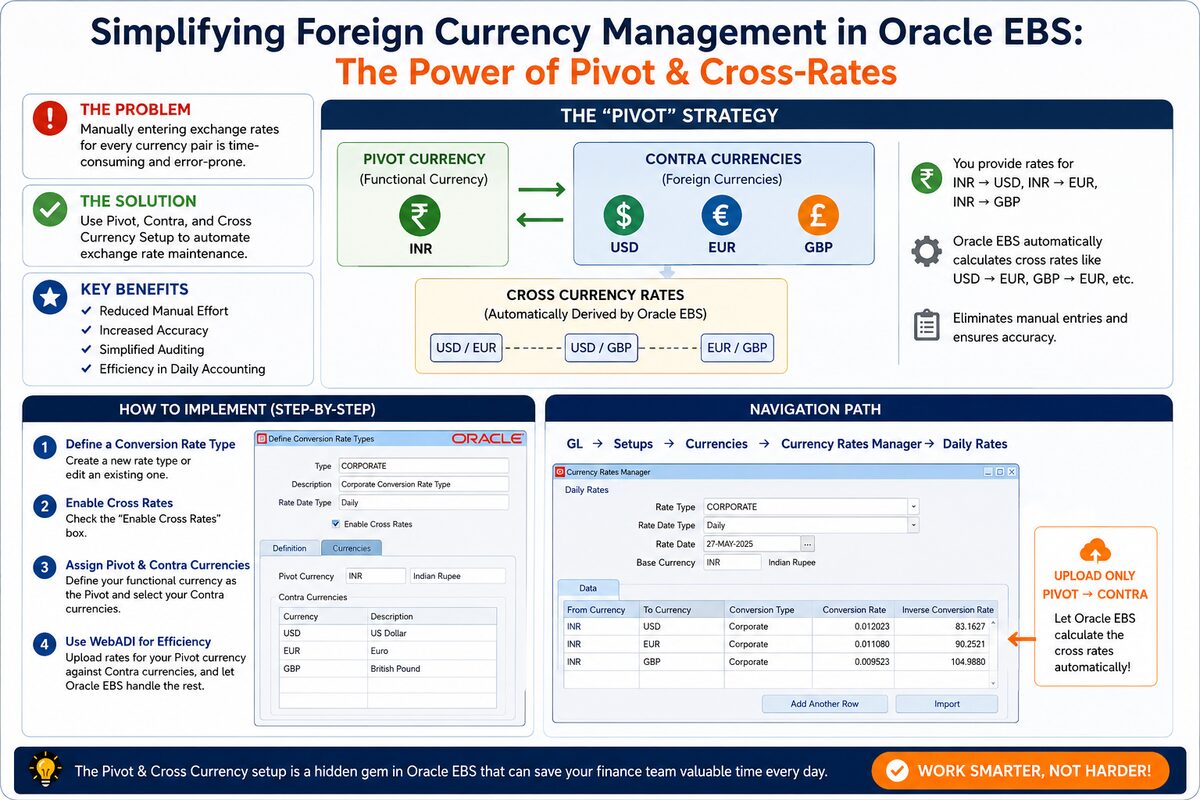The height and width of the screenshot is (800, 1200).
Task: Click the Rate Date Type field in rate types window
Action: [423, 503]
